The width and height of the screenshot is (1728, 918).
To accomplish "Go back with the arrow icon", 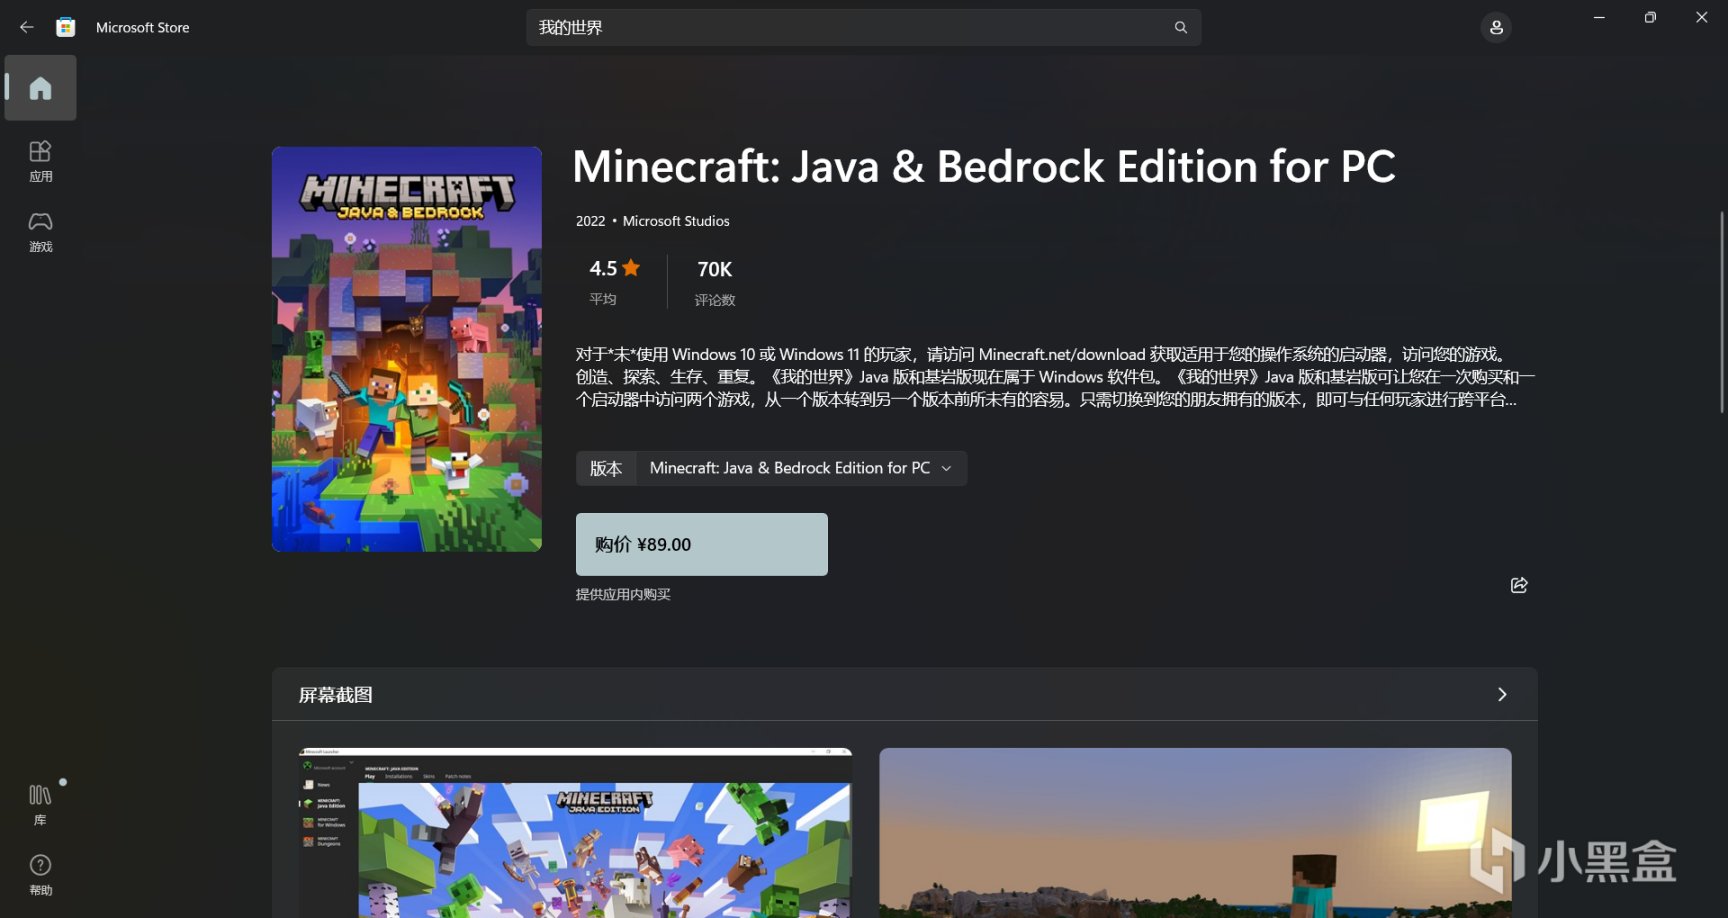I will point(27,27).
